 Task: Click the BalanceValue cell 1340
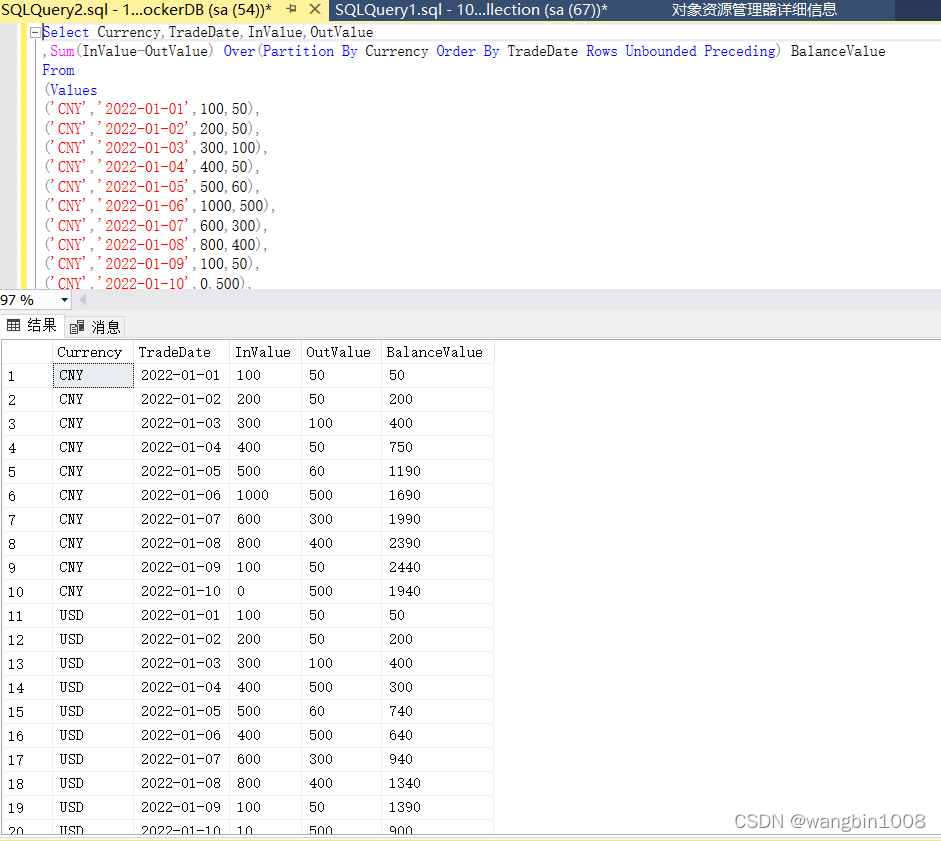tap(437, 783)
